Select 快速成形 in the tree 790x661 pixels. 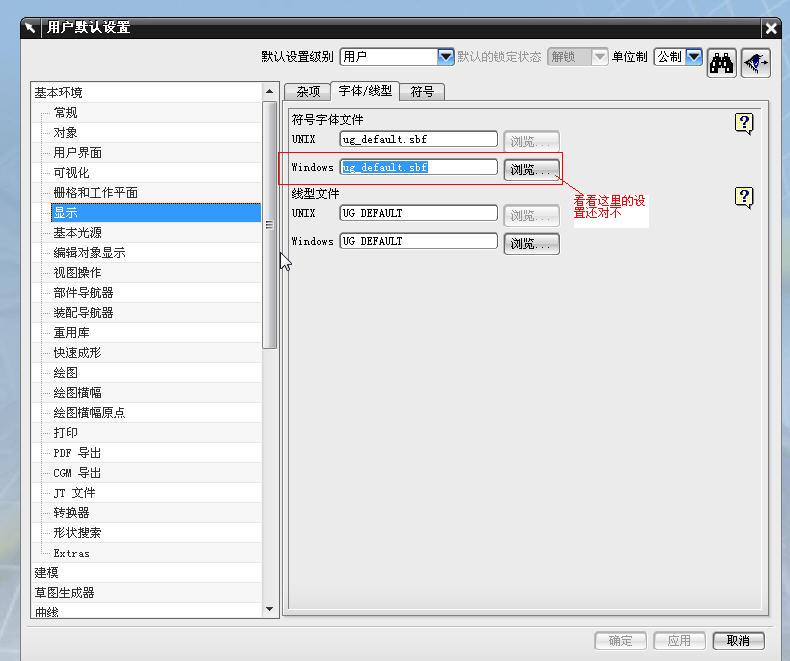[x=78, y=353]
